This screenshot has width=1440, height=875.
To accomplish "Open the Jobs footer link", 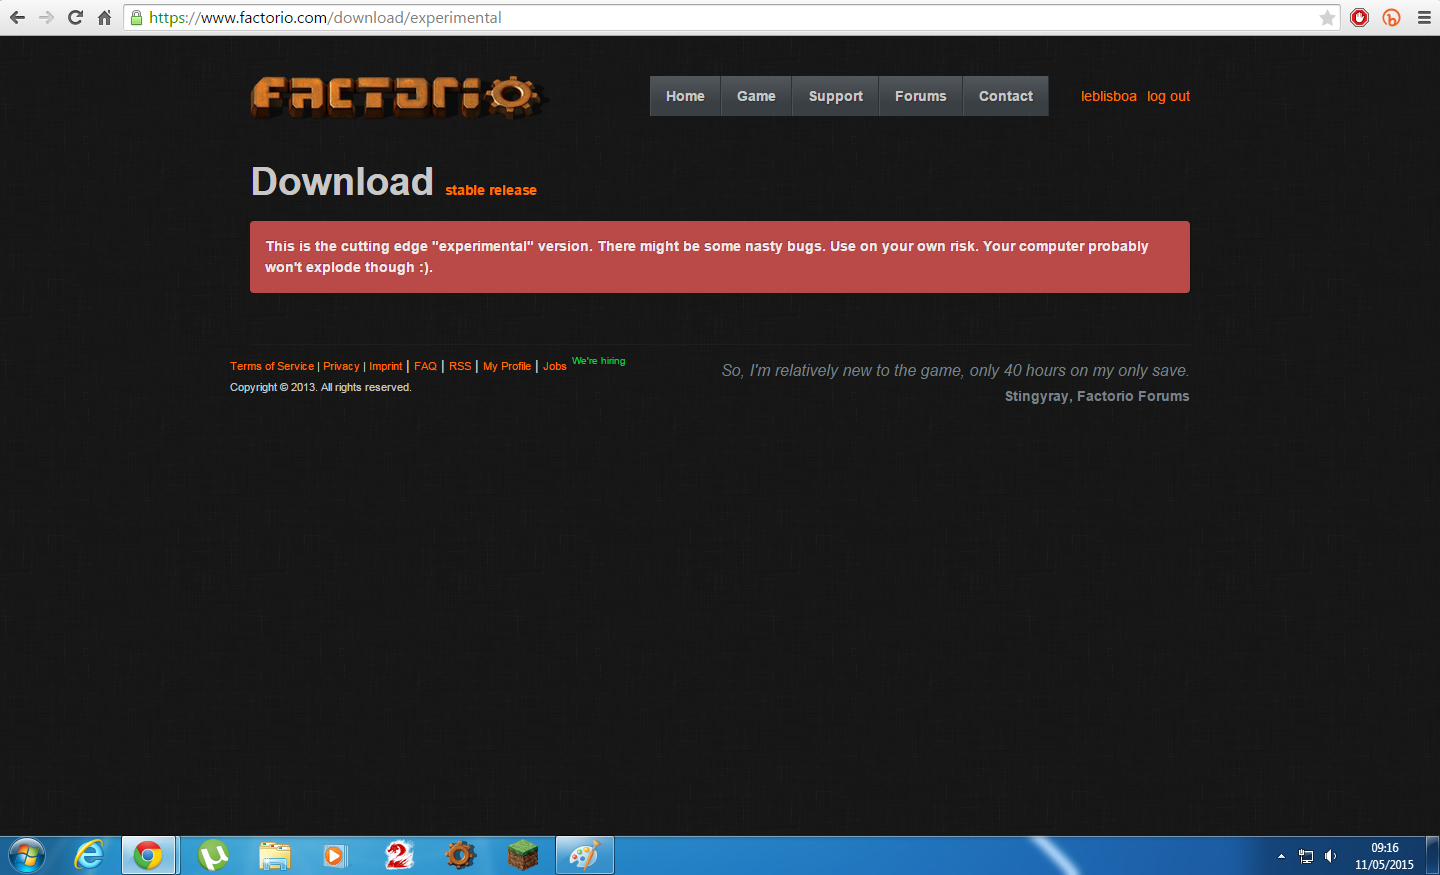I will pos(555,366).
